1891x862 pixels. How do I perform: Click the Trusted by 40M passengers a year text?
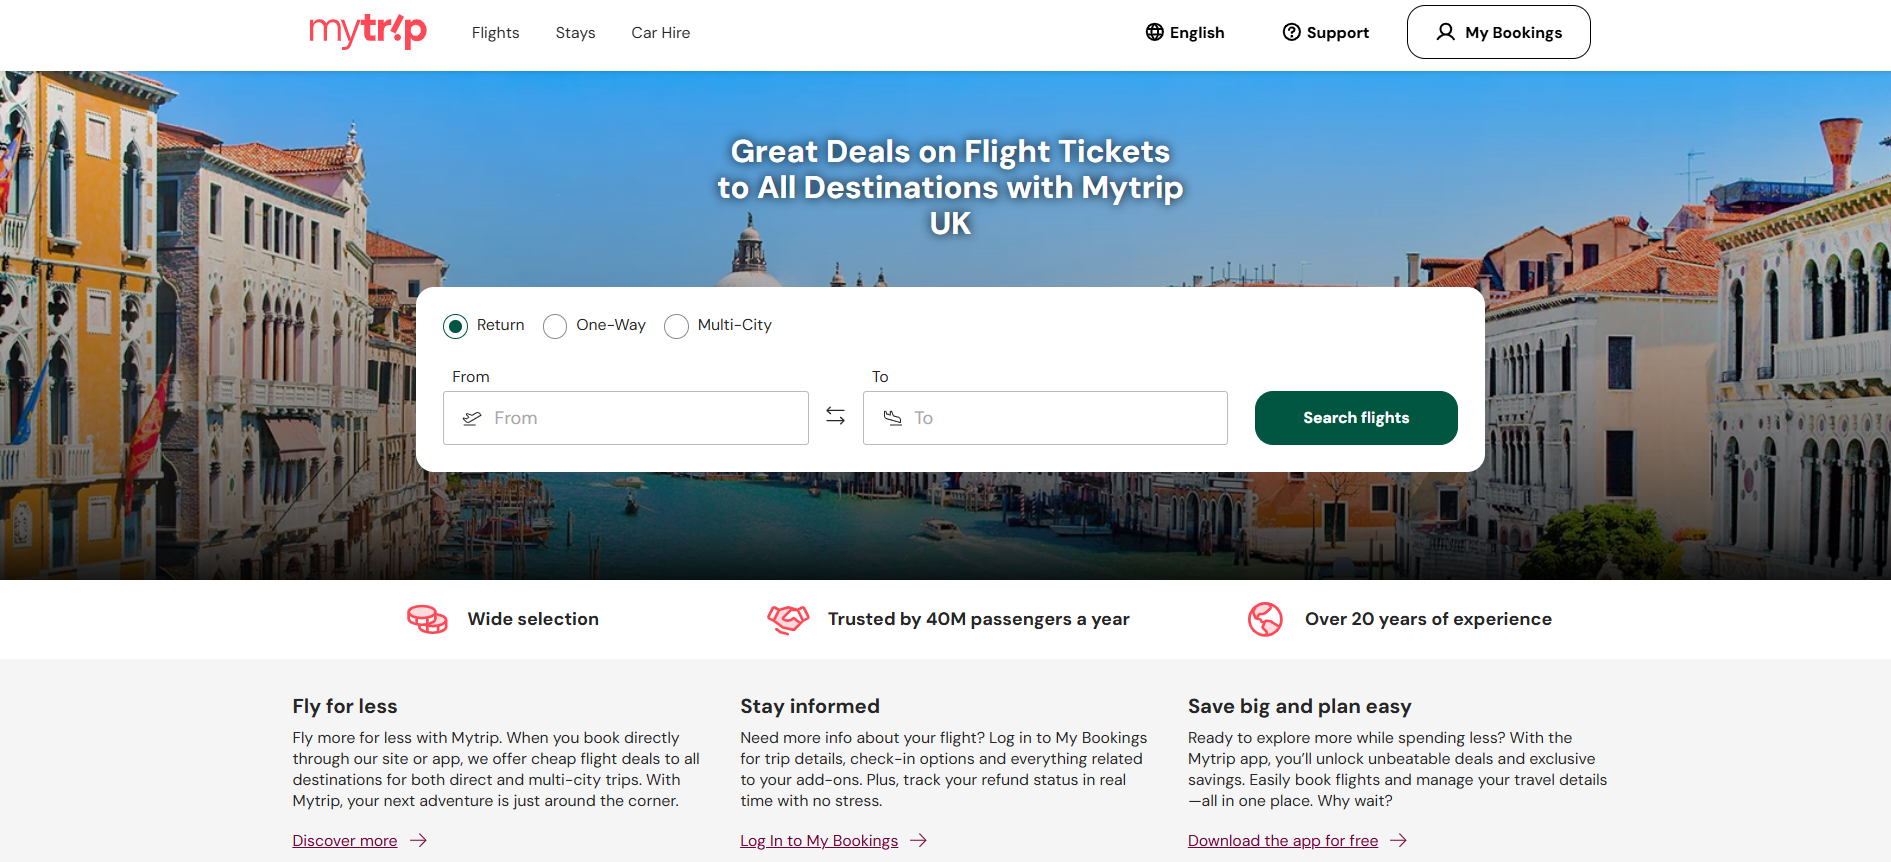pyautogui.click(x=979, y=619)
